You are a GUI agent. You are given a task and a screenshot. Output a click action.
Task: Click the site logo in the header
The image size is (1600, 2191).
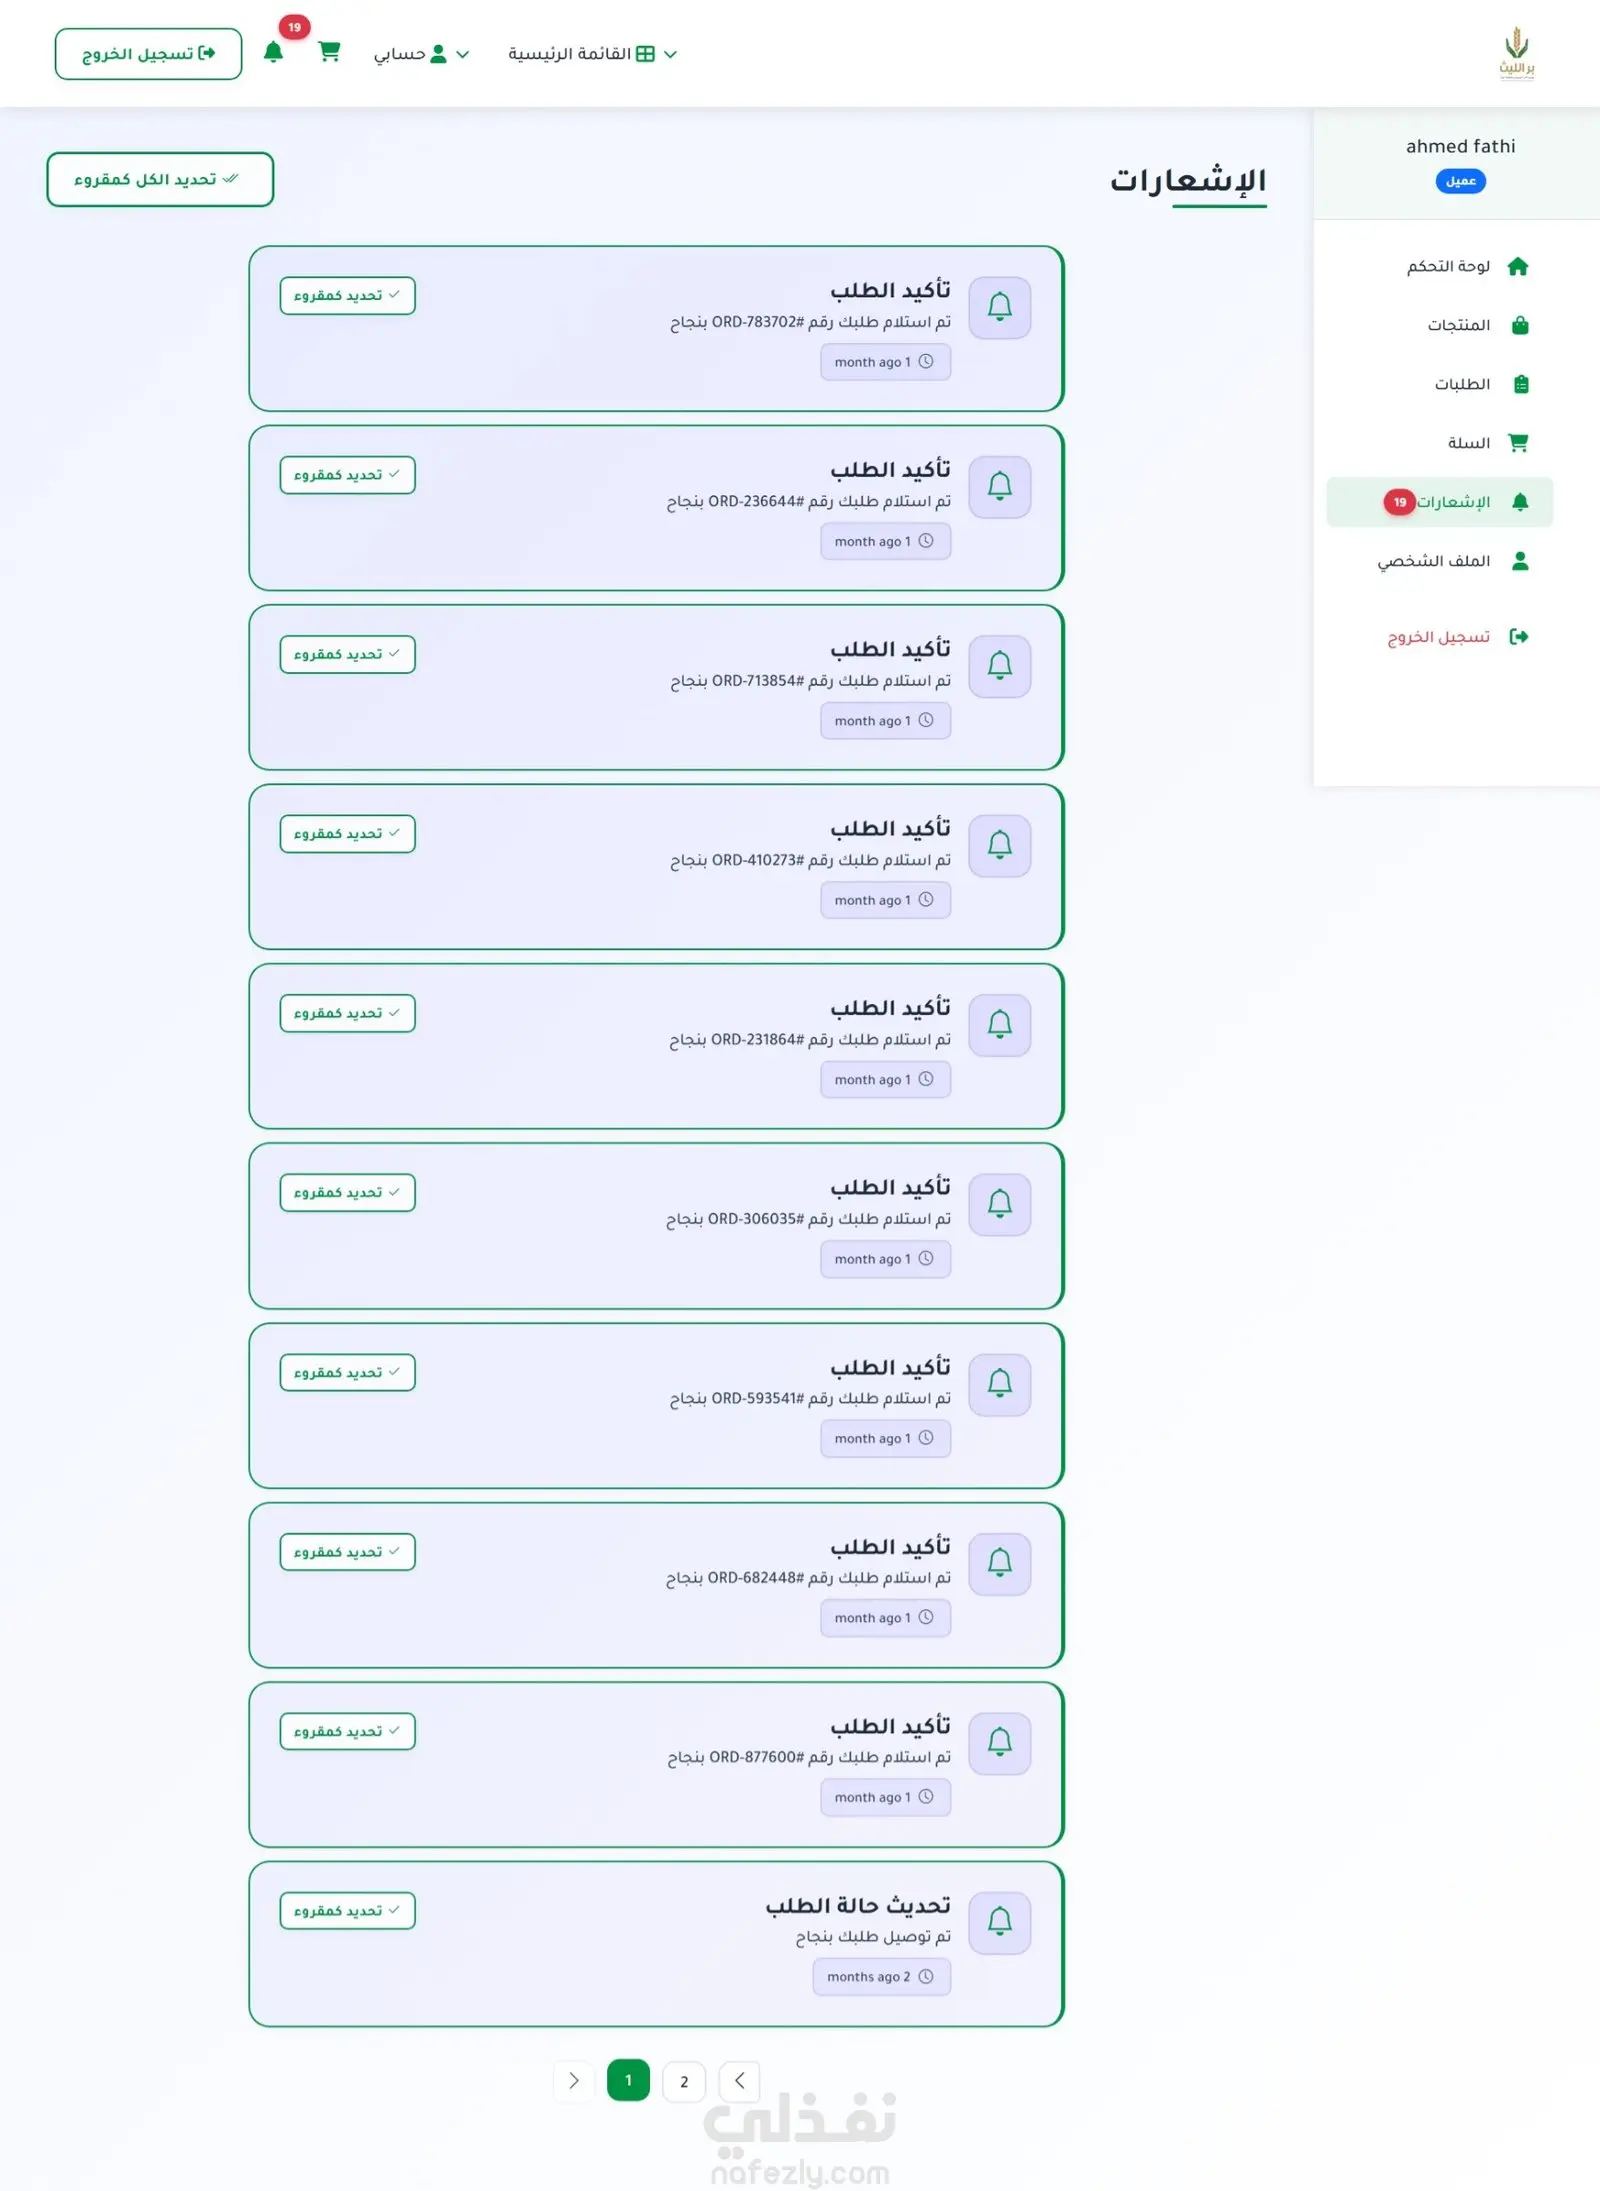(x=1516, y=53)
